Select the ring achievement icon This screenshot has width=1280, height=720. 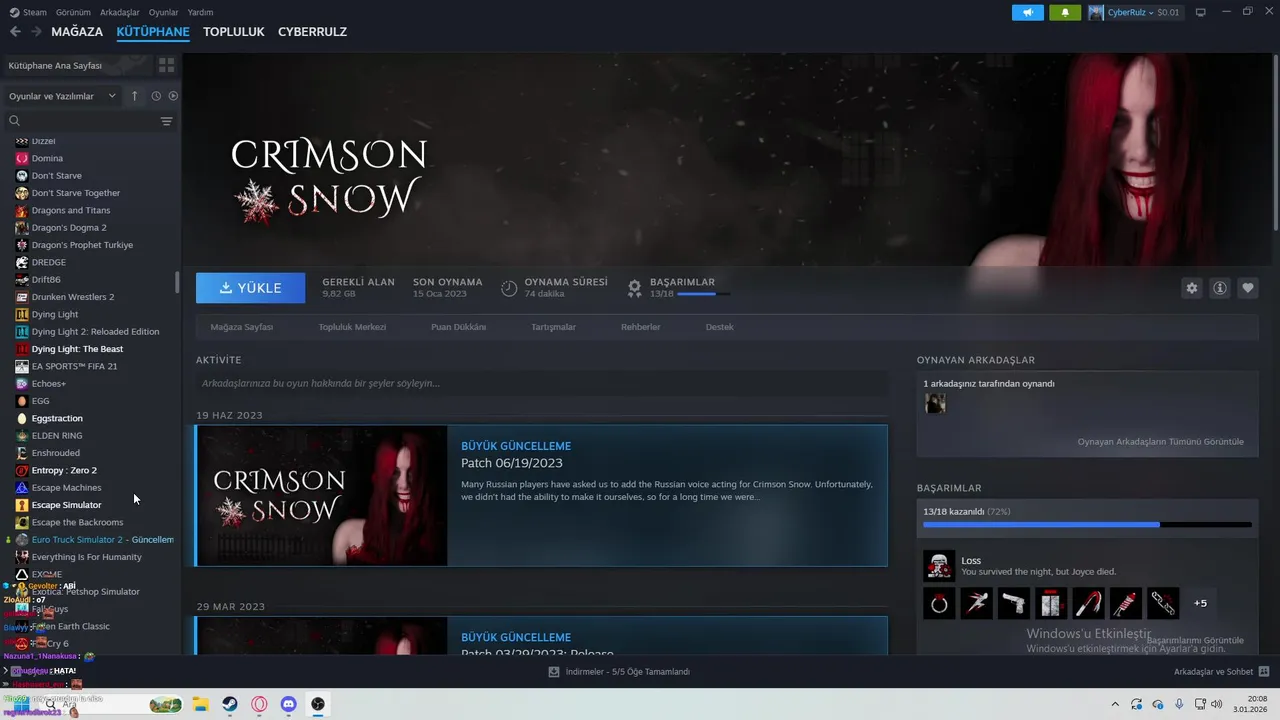pyautogui.click(x=939, y=603)
